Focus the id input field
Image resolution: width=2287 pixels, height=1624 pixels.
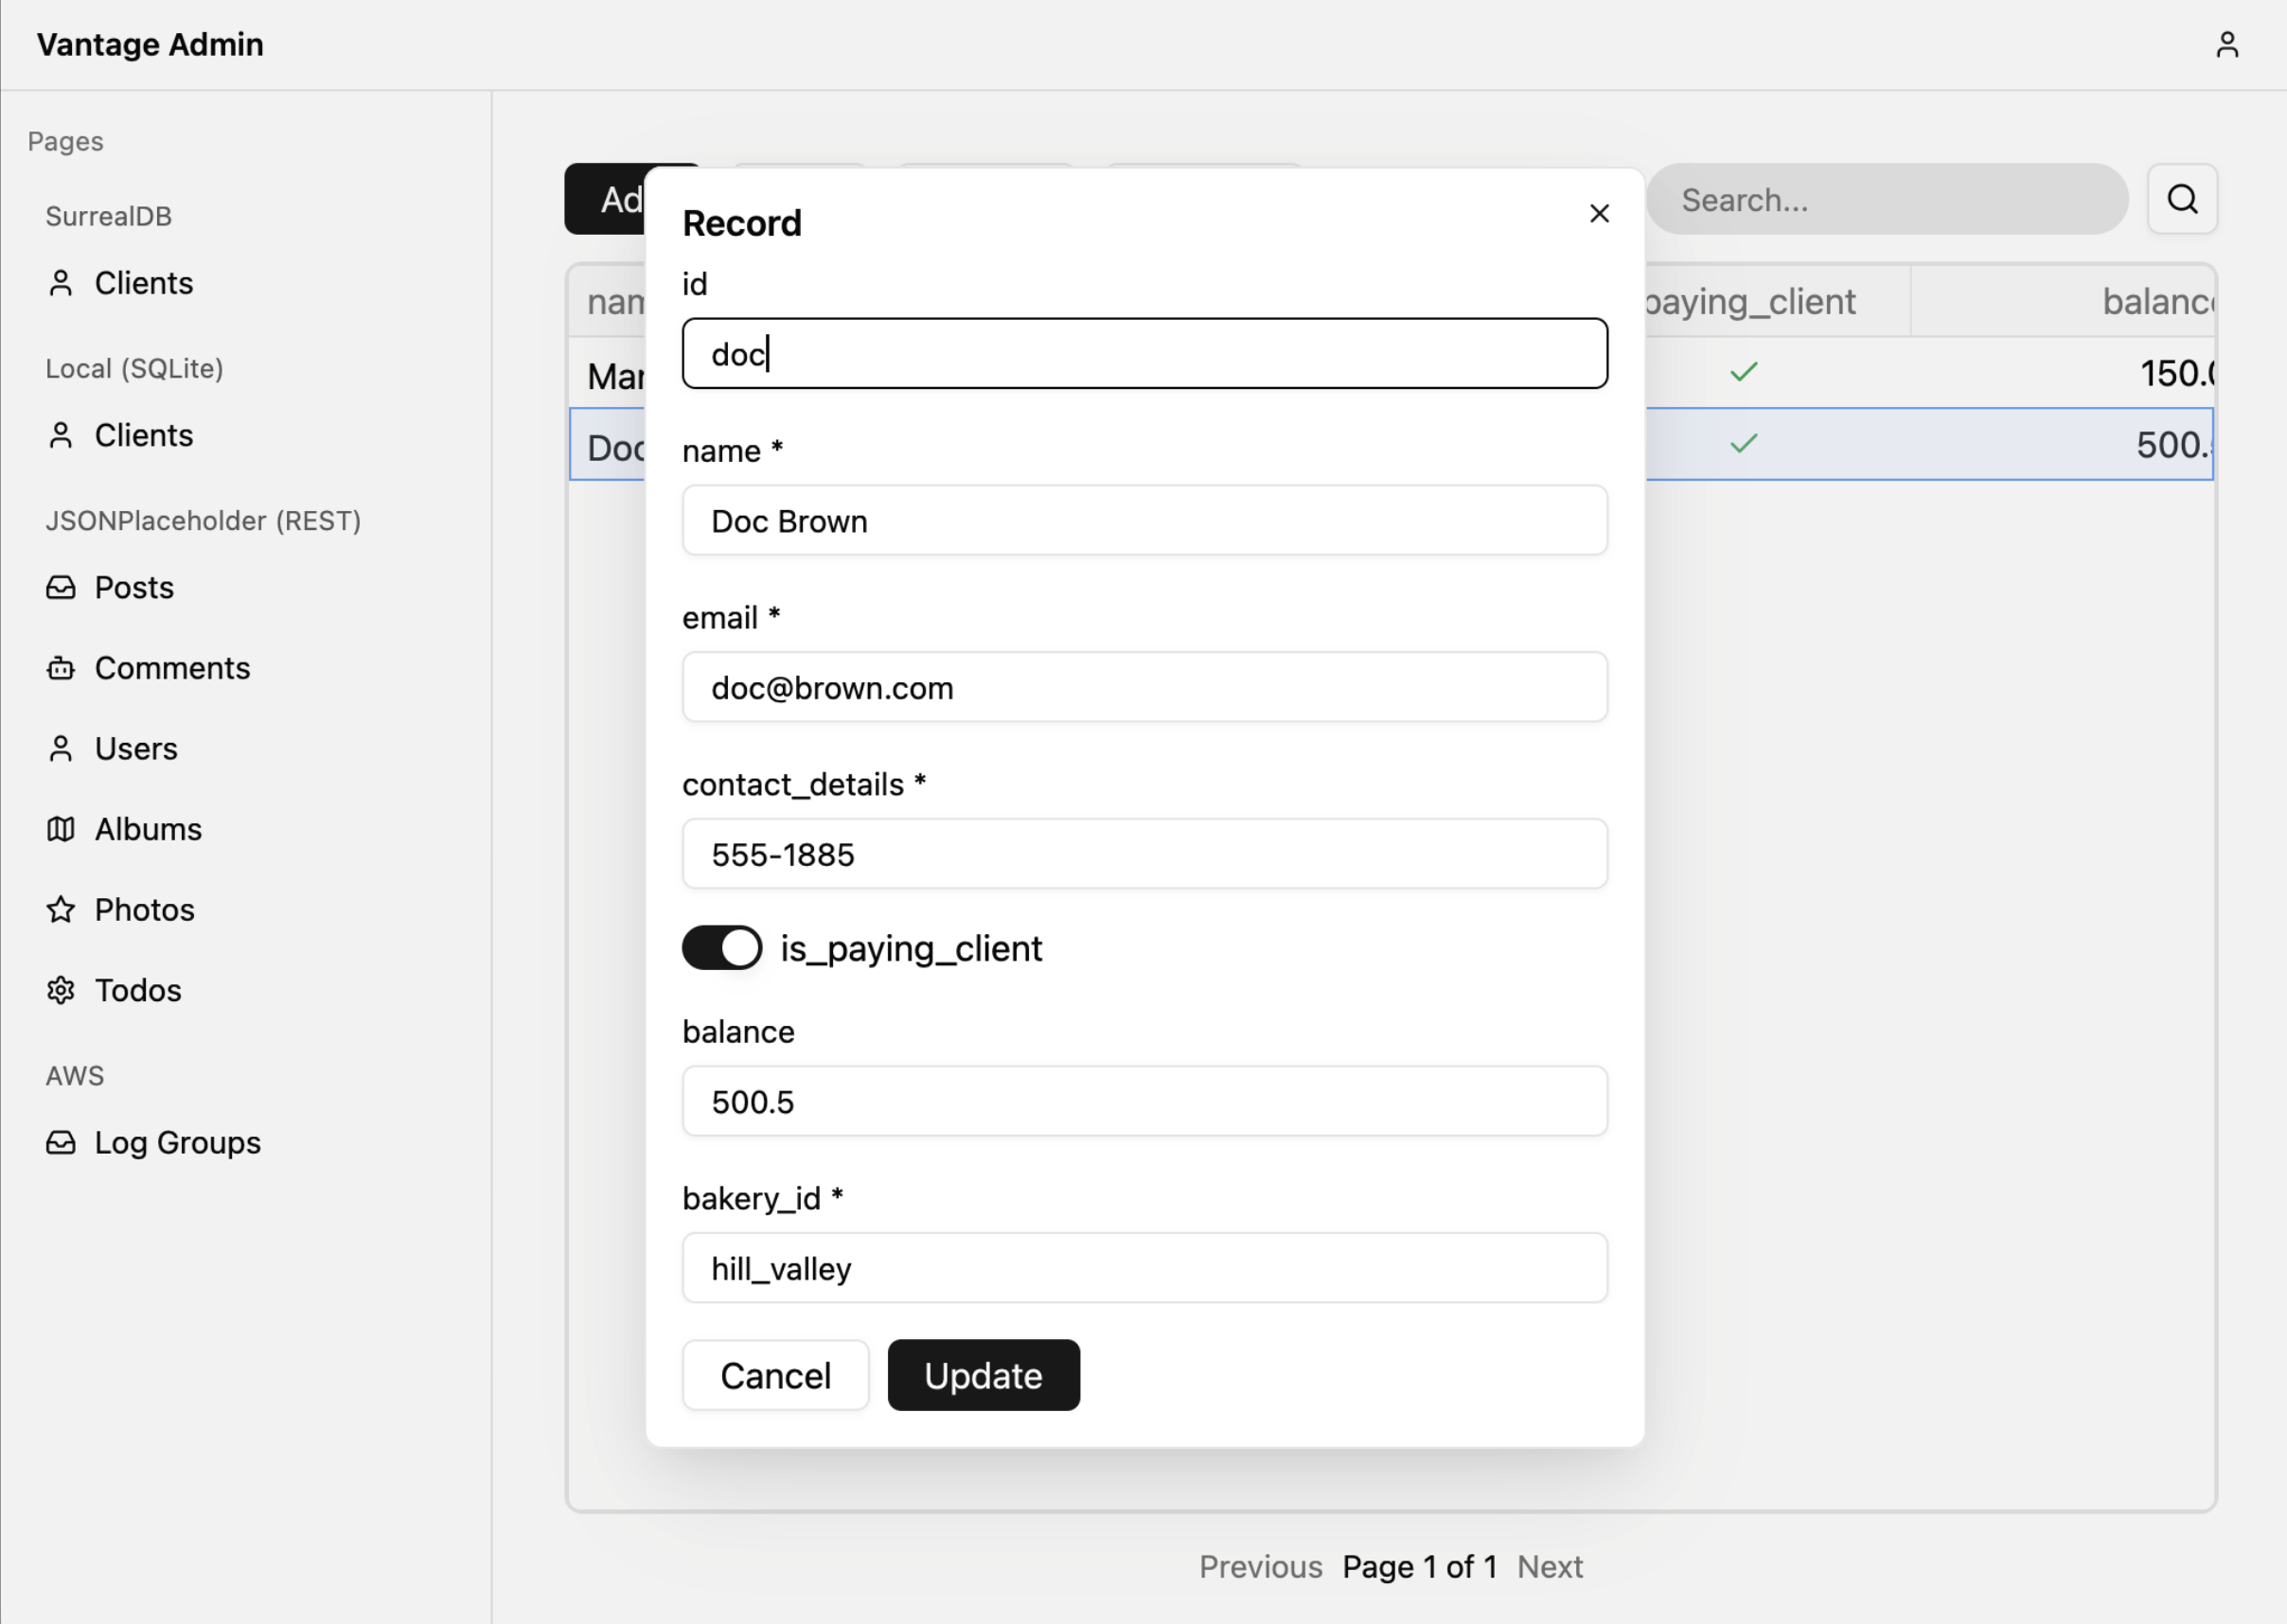[x=1145, y=354]
